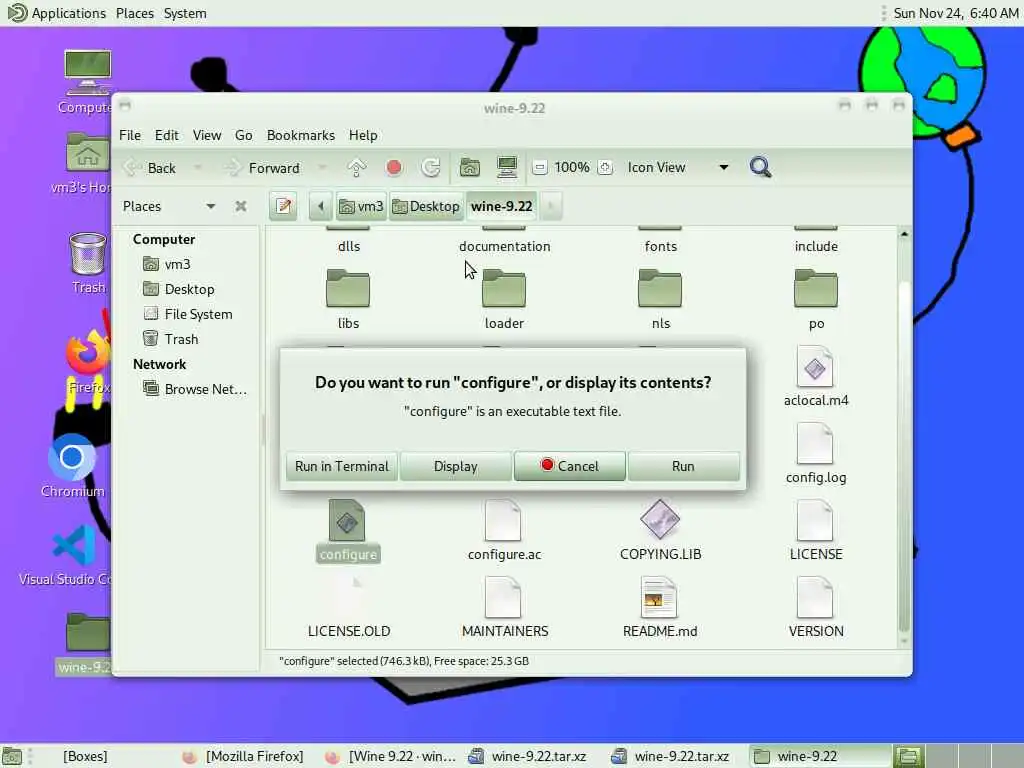Select README.md file icon
Viewport: 1024px width, 768px height.
coord(658,598)
